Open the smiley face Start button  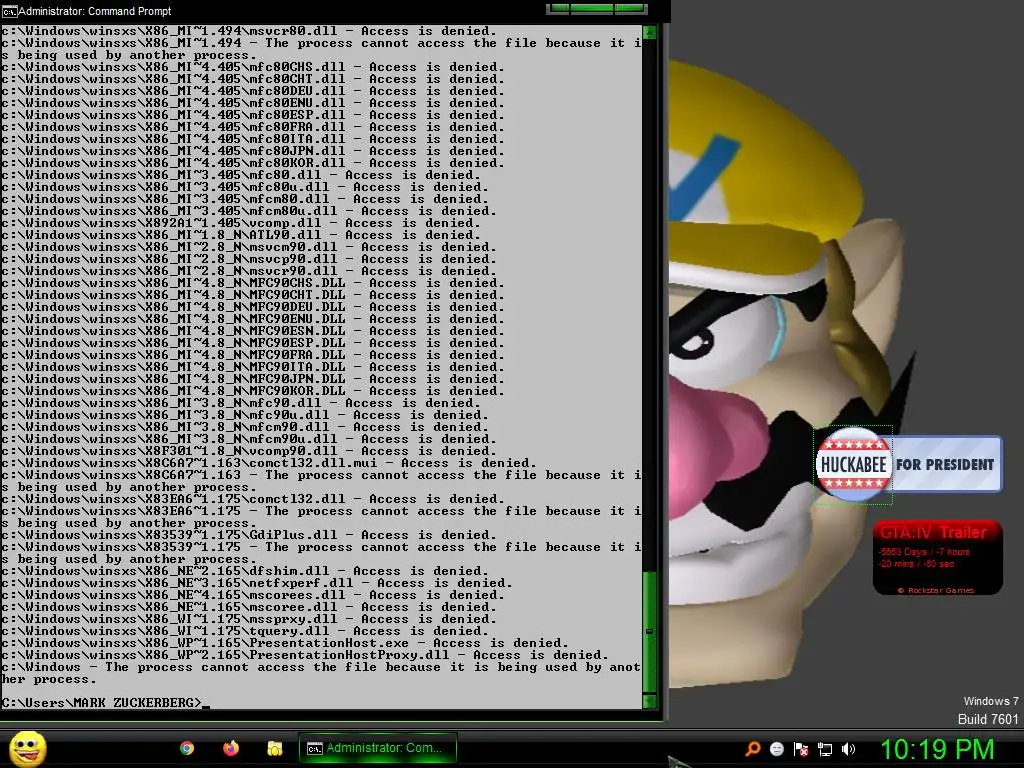(x=27, y=748)
